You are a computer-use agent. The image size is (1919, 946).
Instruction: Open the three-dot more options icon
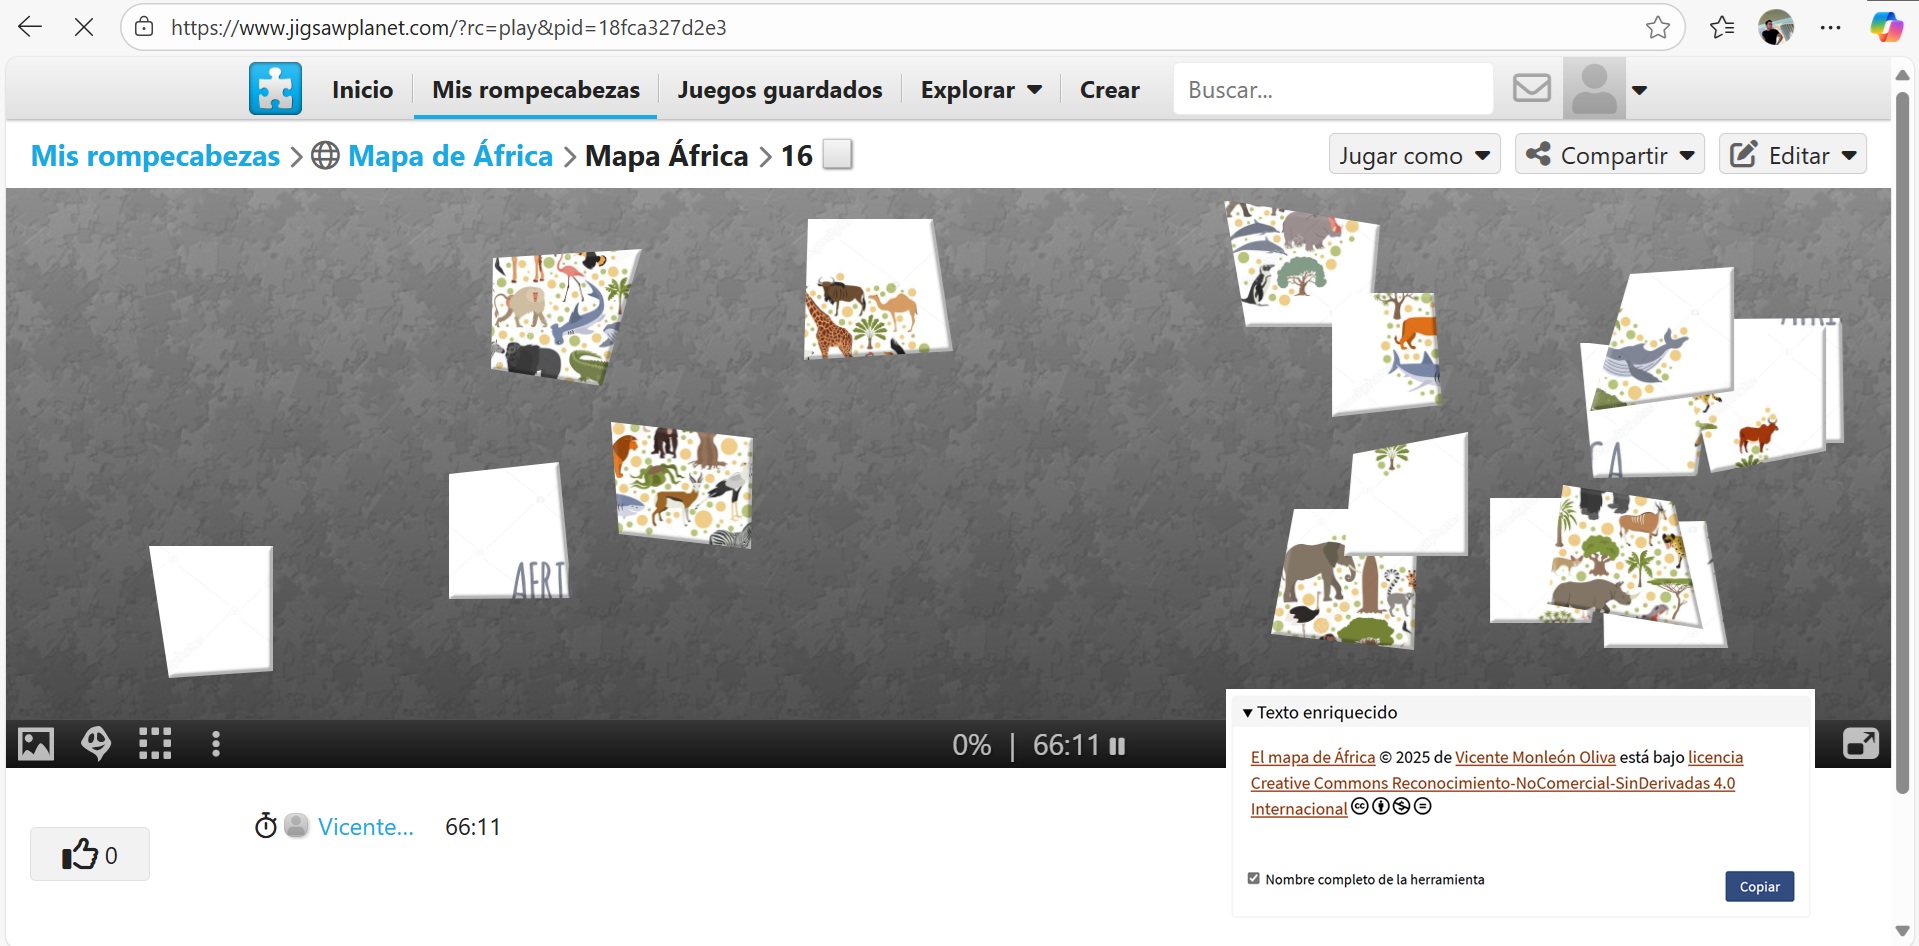215,743
